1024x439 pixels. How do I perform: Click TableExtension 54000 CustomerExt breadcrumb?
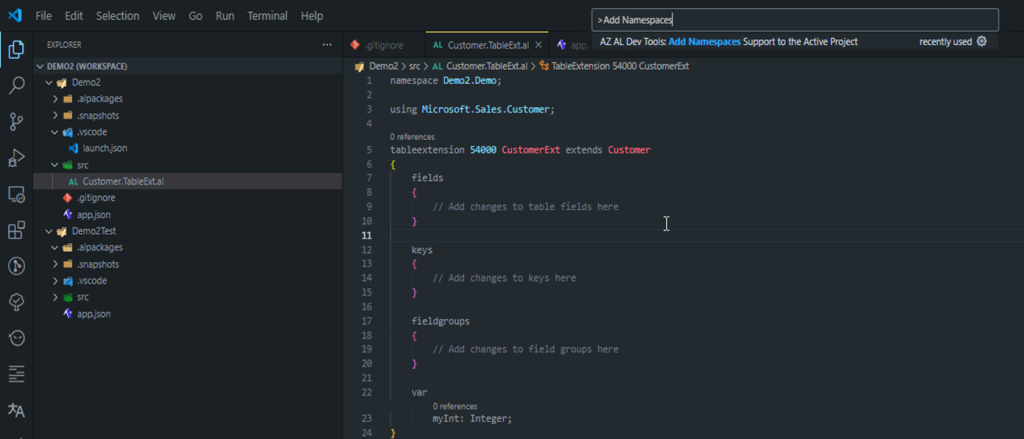[620, 66]
